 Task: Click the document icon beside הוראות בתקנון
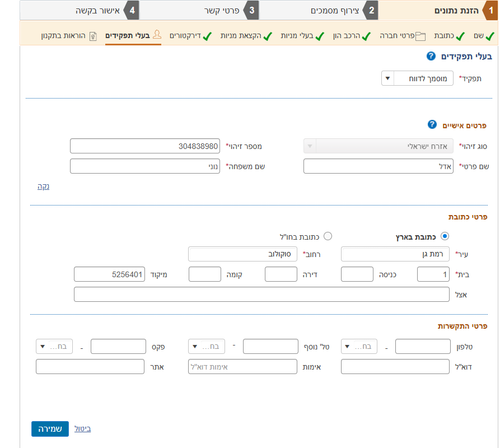[93, 36]
